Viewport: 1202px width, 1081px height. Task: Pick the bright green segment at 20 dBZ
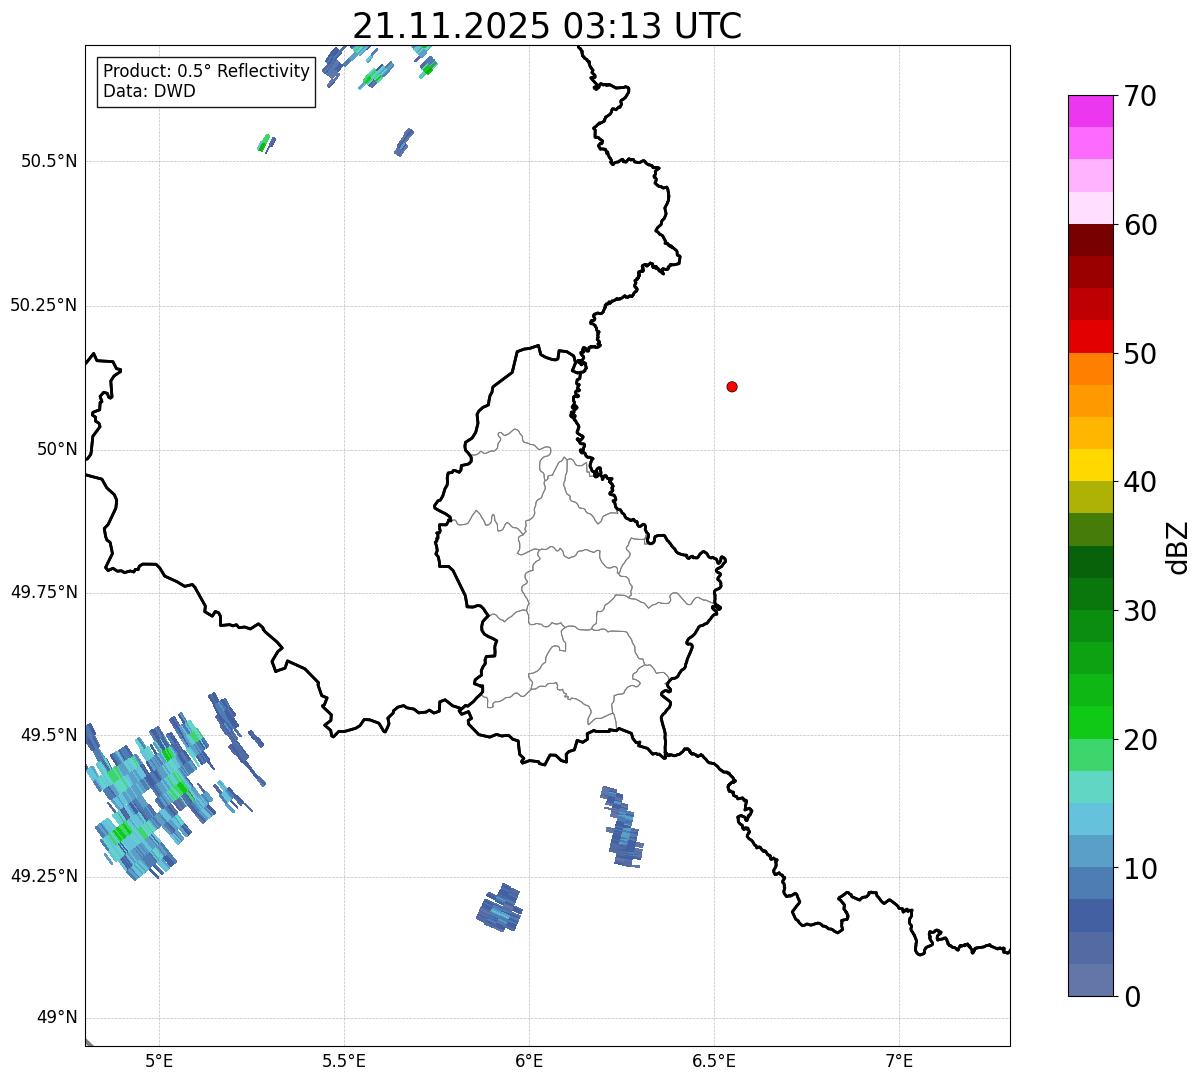click(1090, 722)
